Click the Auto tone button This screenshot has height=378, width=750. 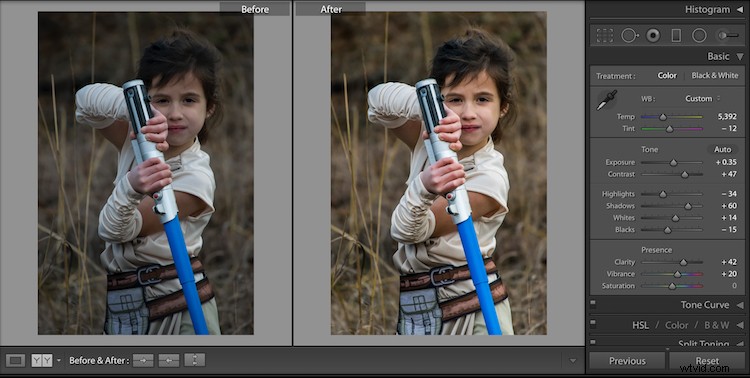pos(722,149)
